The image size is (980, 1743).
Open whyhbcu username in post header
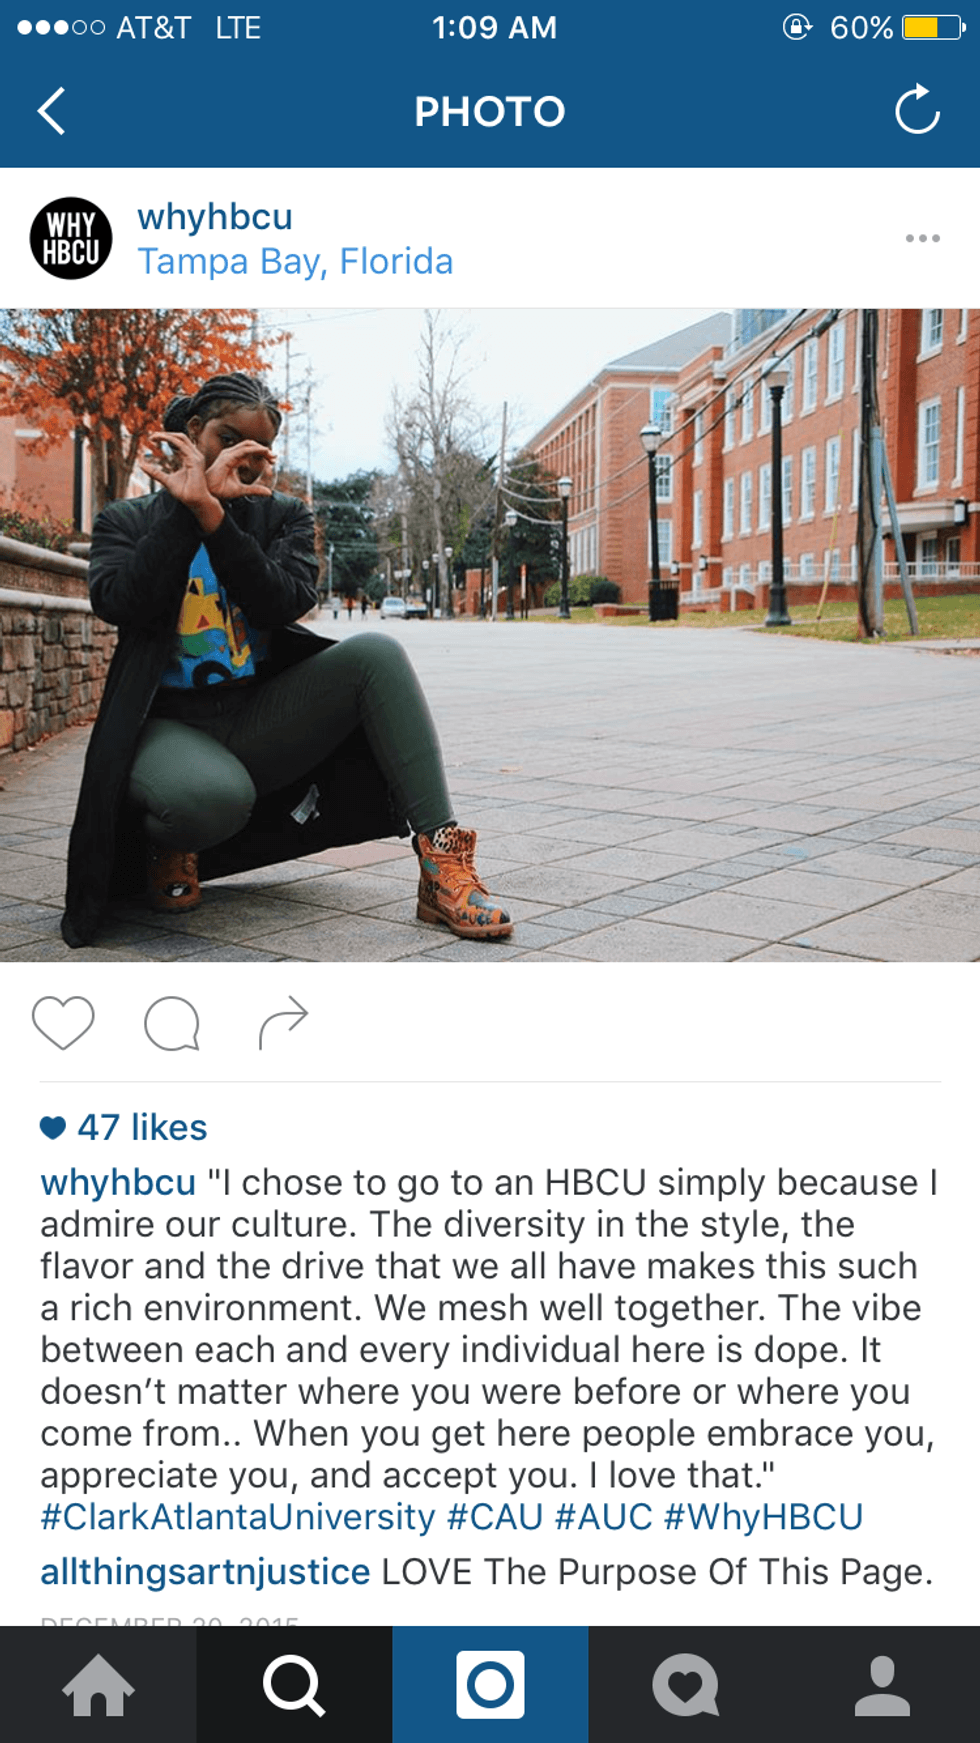coord(215,216)
